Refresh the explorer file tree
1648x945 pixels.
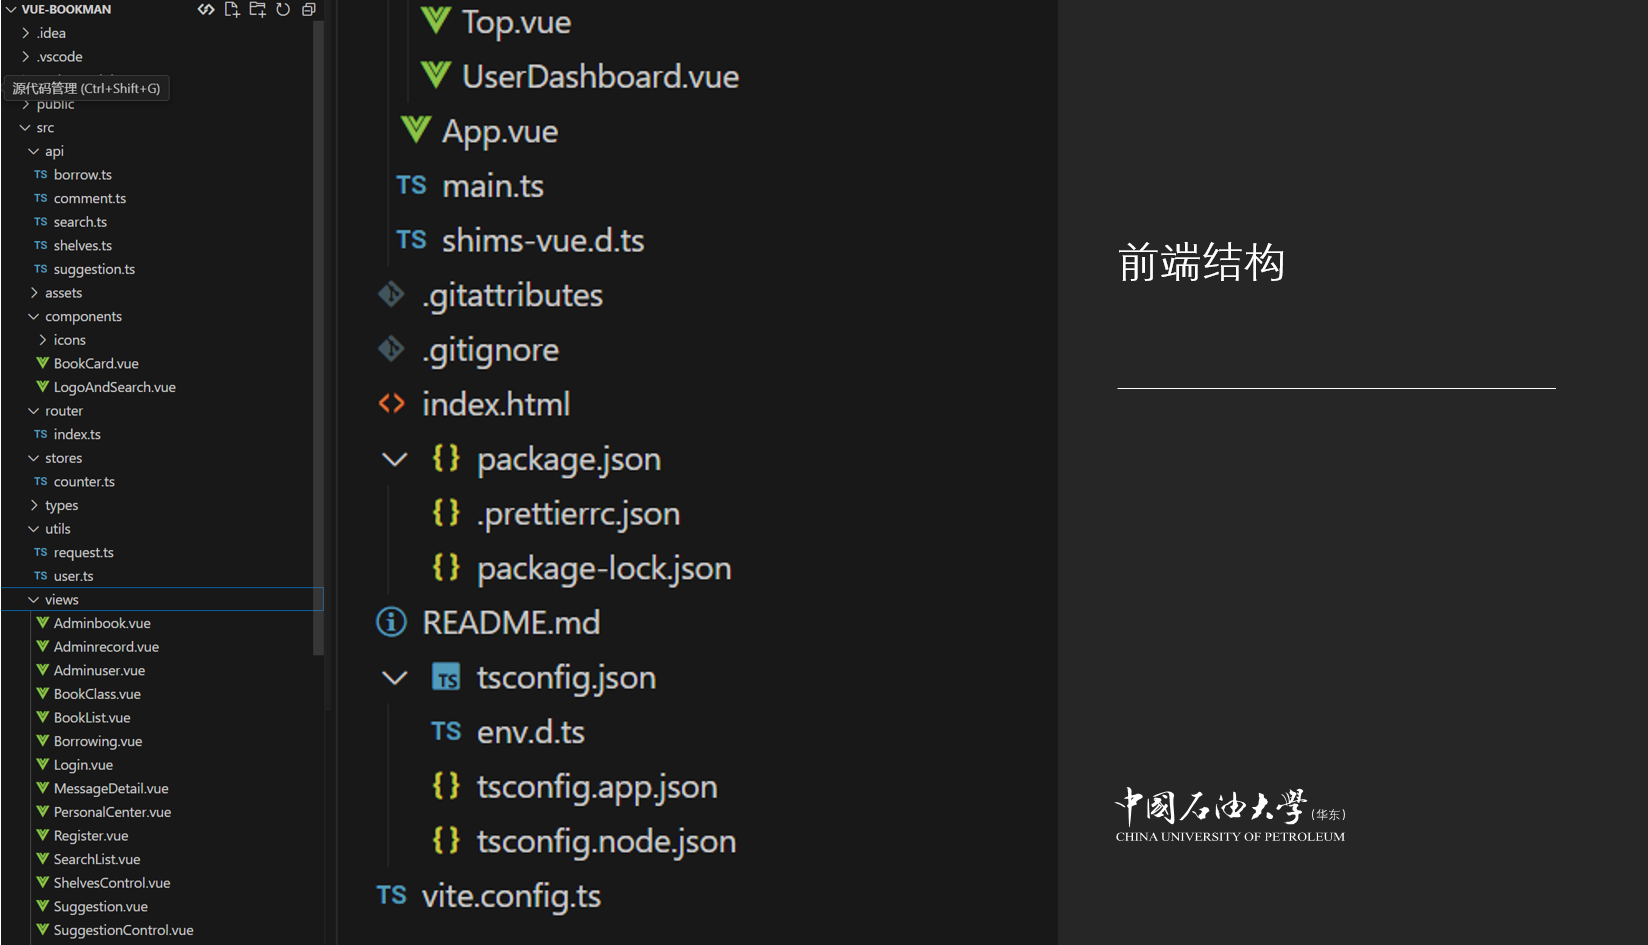coord(283,9)
